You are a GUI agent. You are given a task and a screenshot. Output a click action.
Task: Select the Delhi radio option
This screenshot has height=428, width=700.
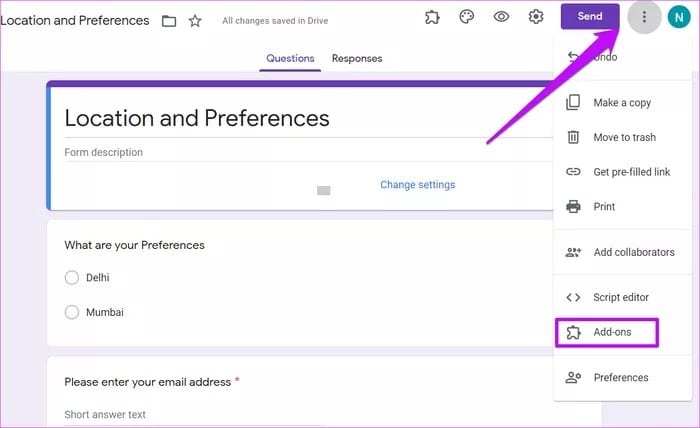71,278
